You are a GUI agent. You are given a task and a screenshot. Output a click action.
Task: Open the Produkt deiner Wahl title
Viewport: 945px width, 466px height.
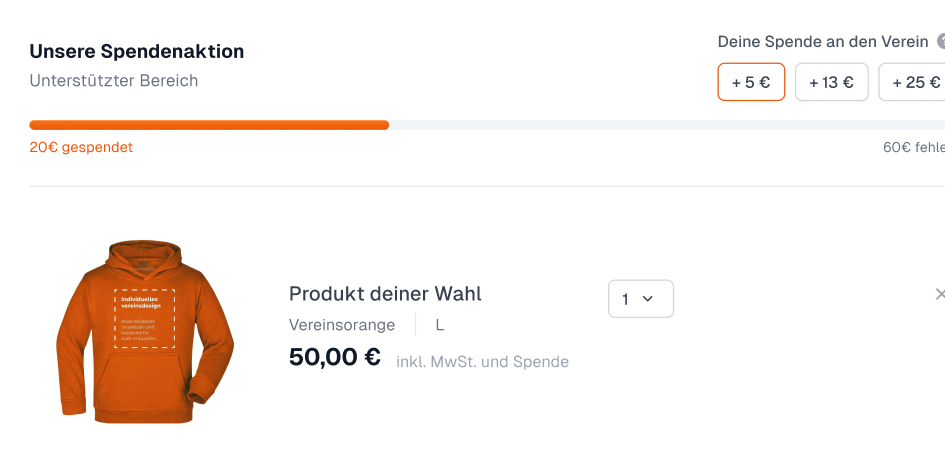click(x=385, y=294)
